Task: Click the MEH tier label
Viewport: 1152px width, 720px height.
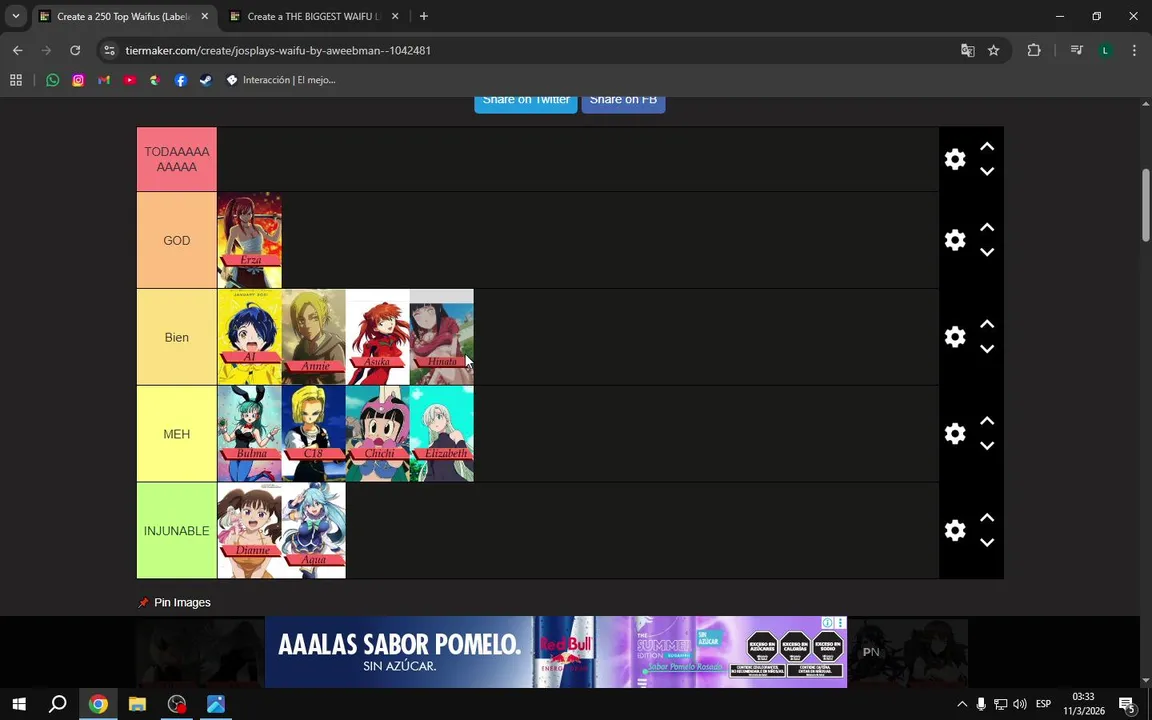Action: [176, 434]
